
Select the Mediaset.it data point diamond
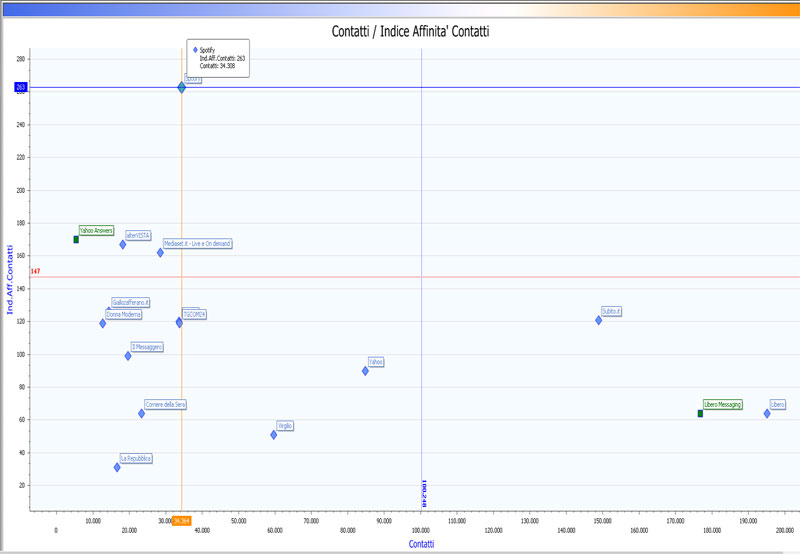(160, 253)
